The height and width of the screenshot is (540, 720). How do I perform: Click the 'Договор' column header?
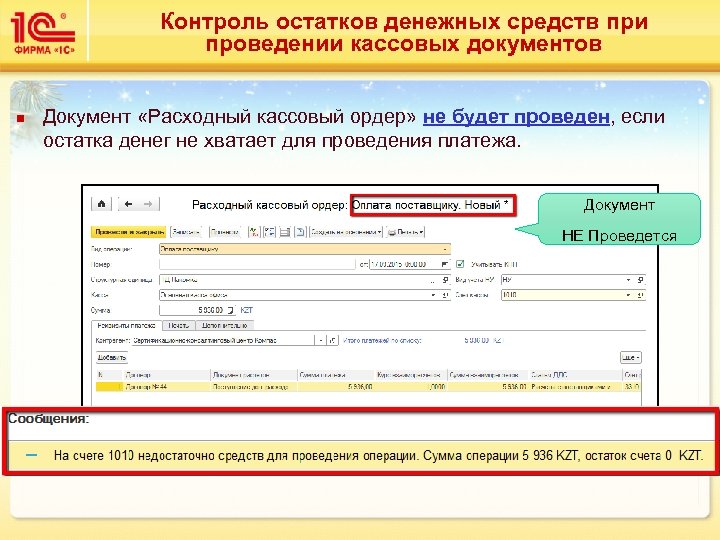[167, 375]
